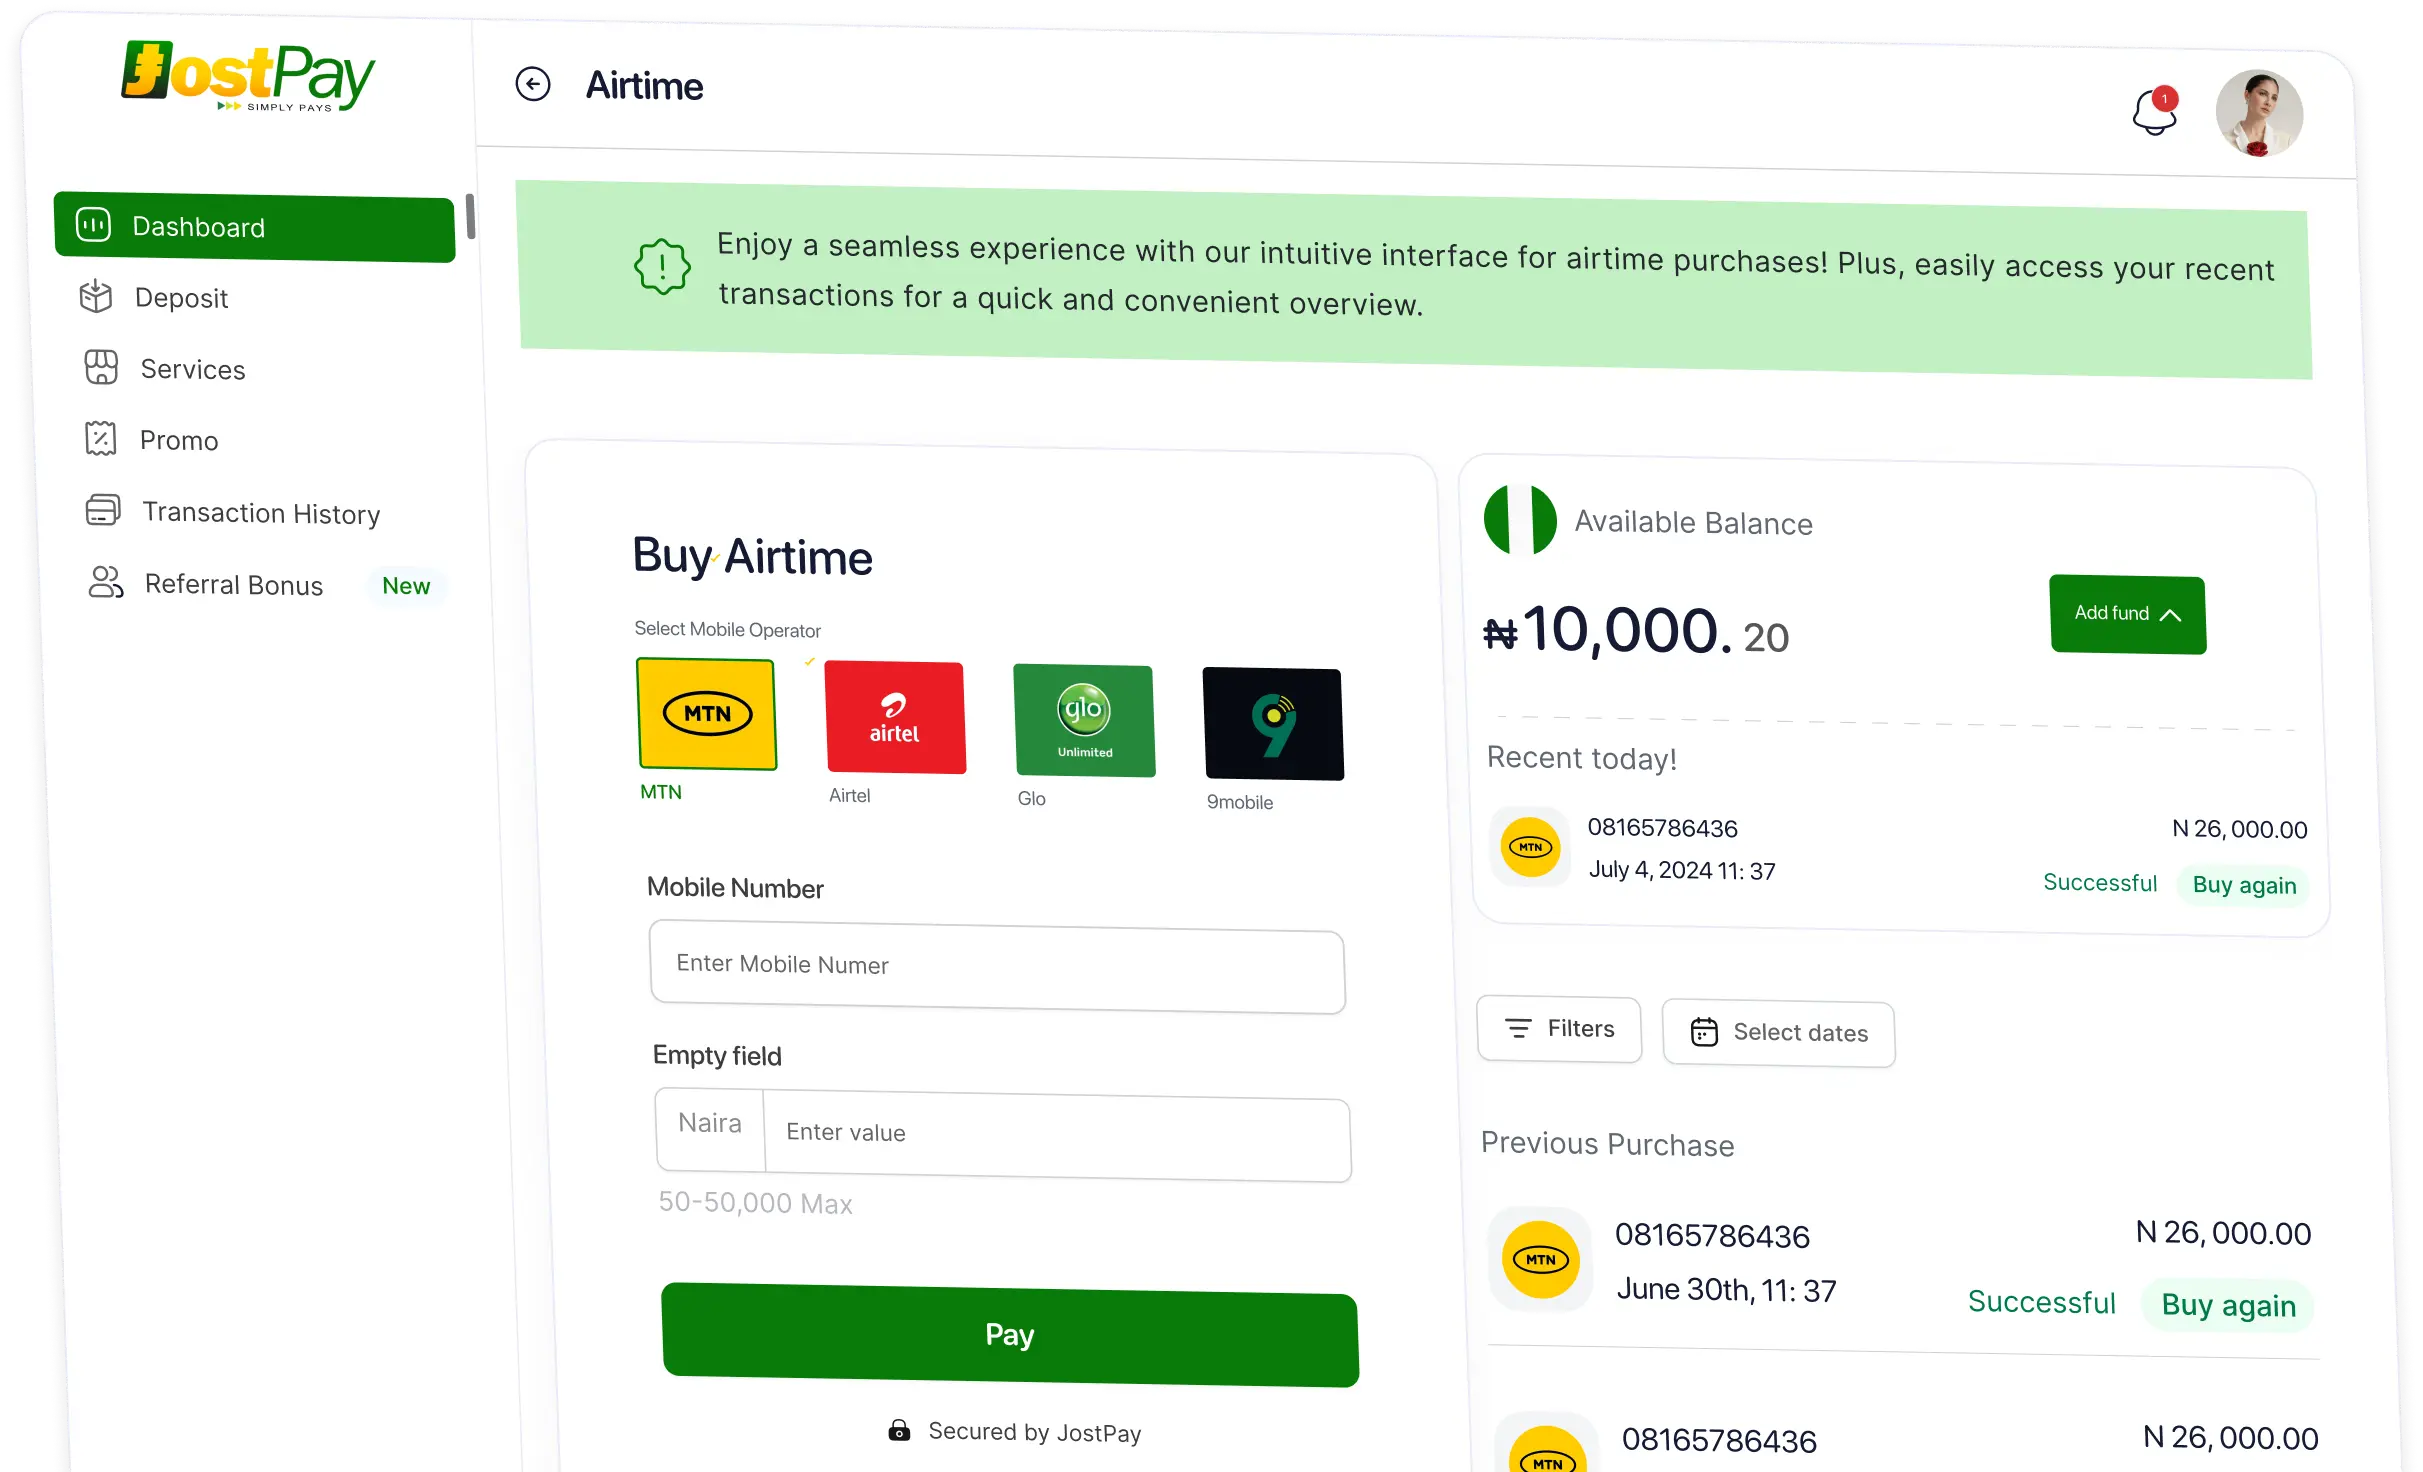Open Transaction History from sidebar
This screenshot has width=2423, height=1472.
tap(260, 513)
